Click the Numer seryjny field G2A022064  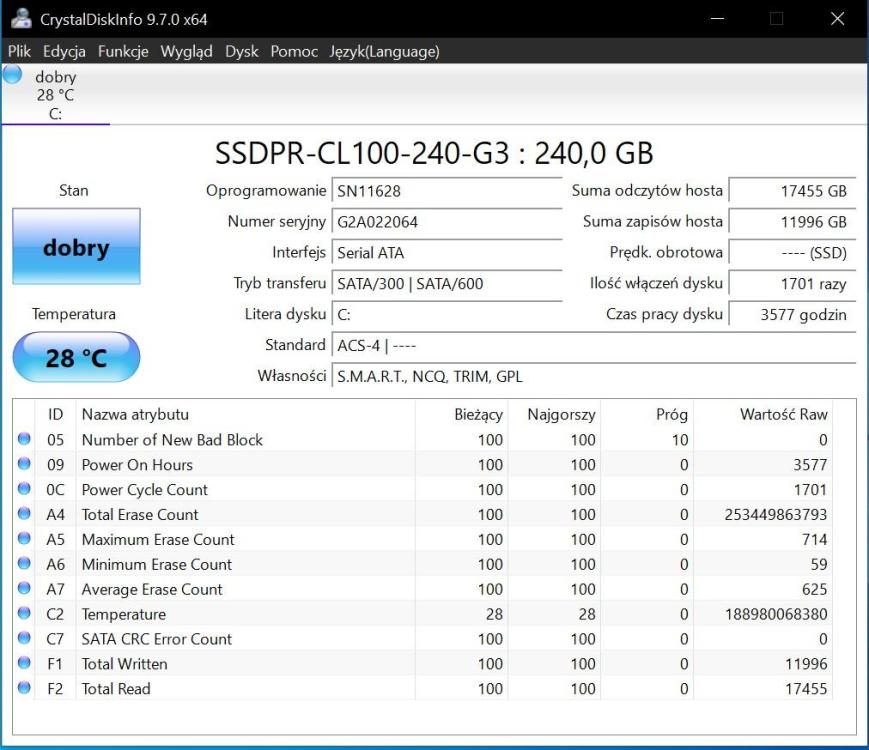tap(446, 222)
